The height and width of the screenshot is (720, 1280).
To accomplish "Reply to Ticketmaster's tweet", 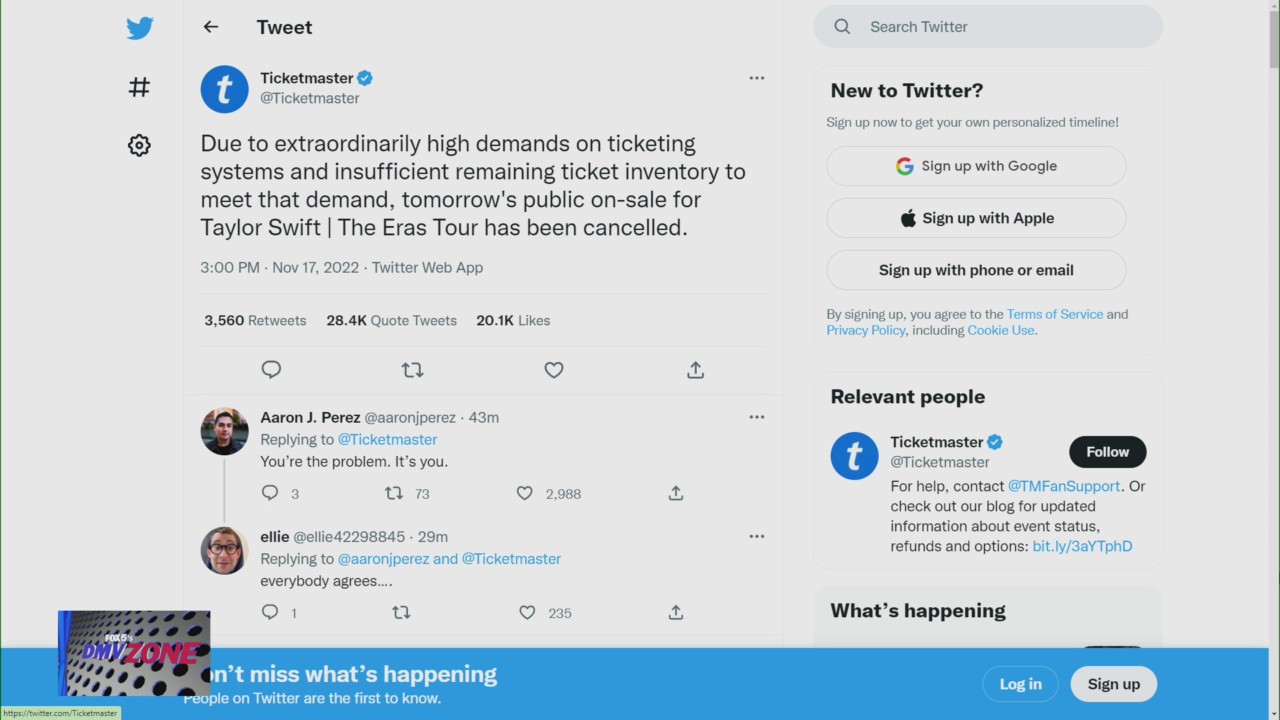I will (271, 370).
